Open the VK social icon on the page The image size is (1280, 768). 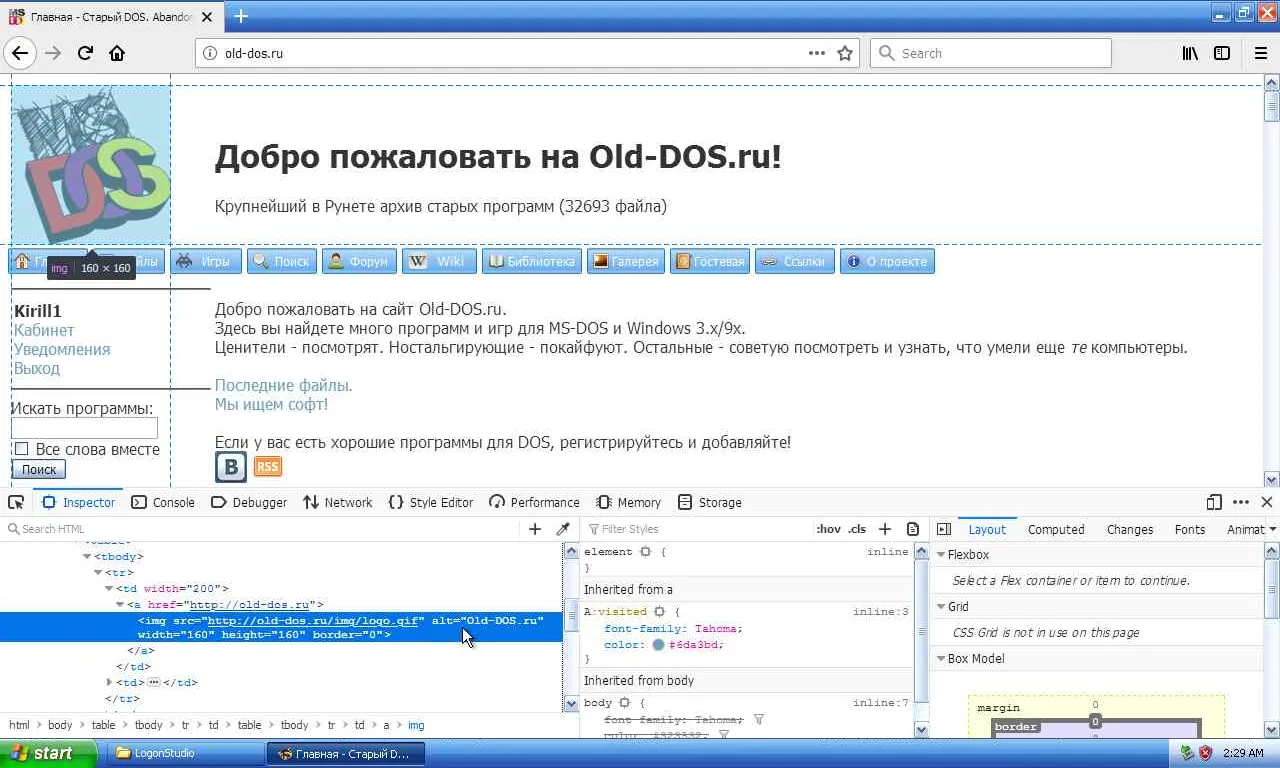[231, 467]
